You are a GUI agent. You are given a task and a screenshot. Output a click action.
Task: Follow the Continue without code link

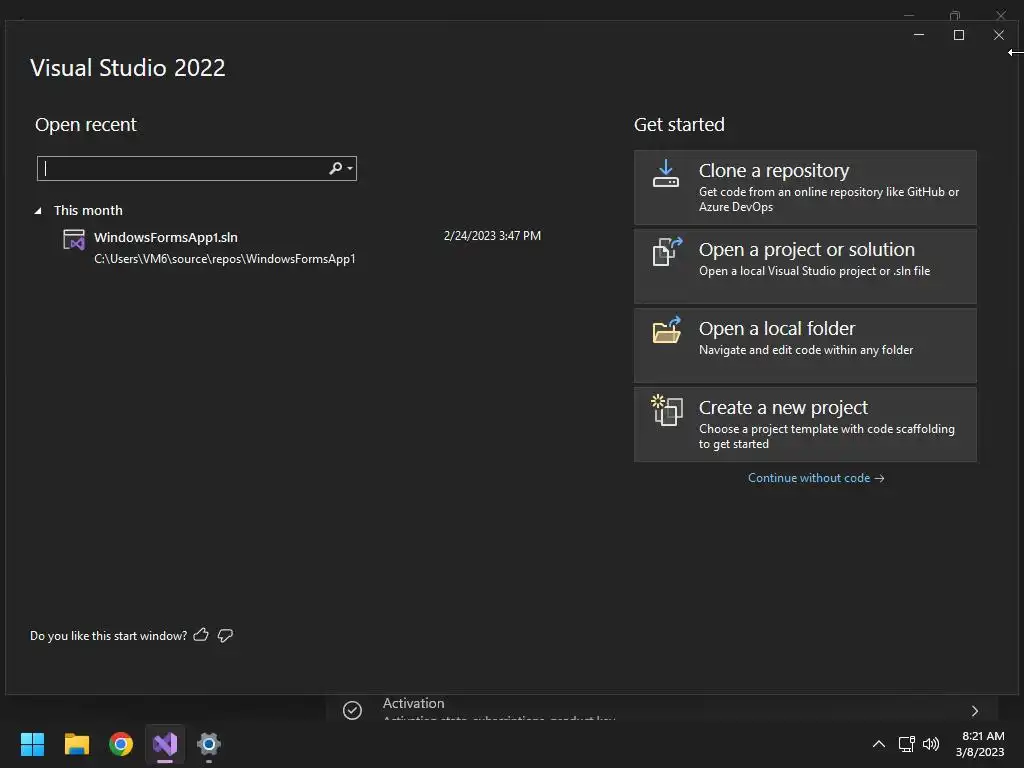tap(816, 478)
